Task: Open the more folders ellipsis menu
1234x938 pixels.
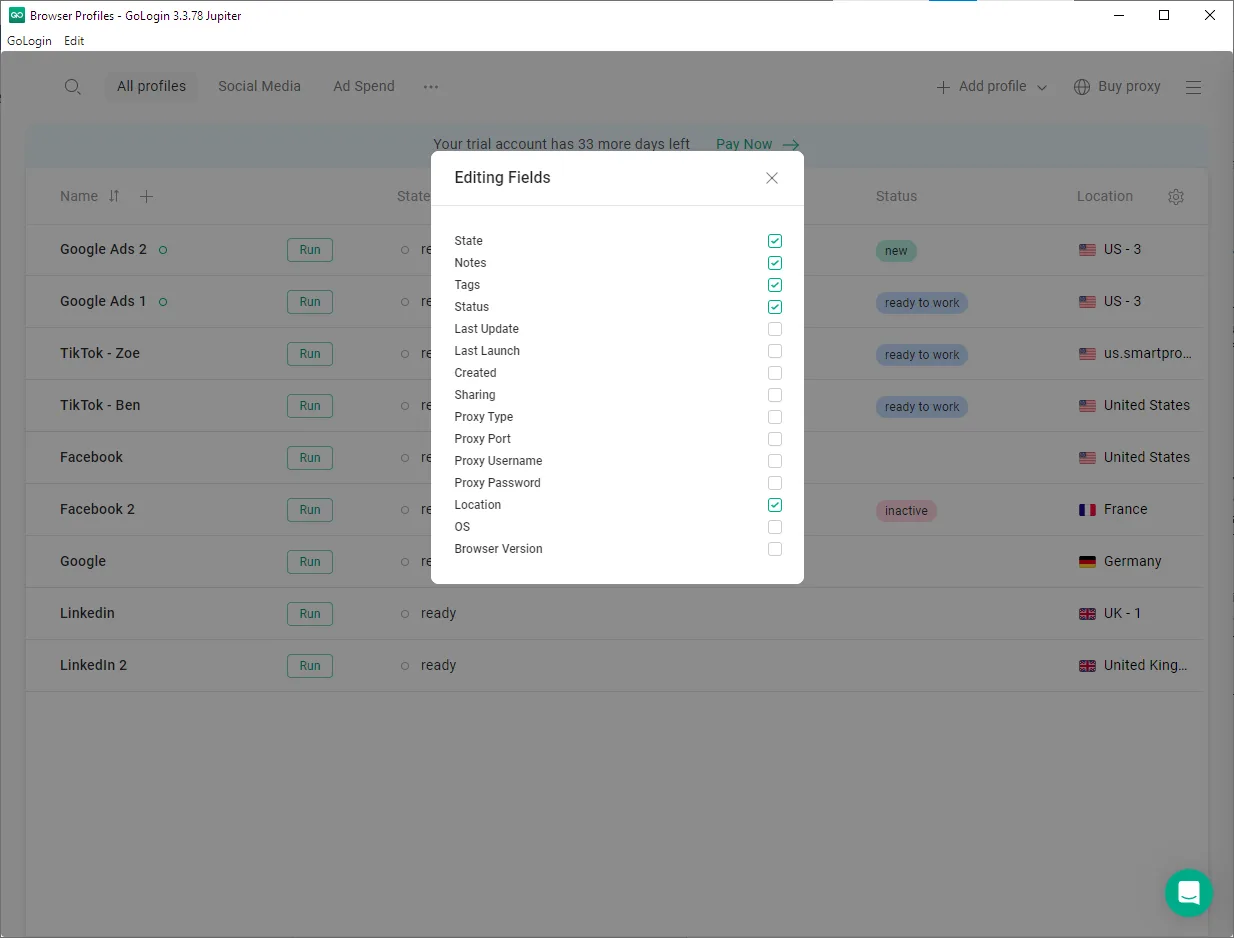Action: (431, 87)
